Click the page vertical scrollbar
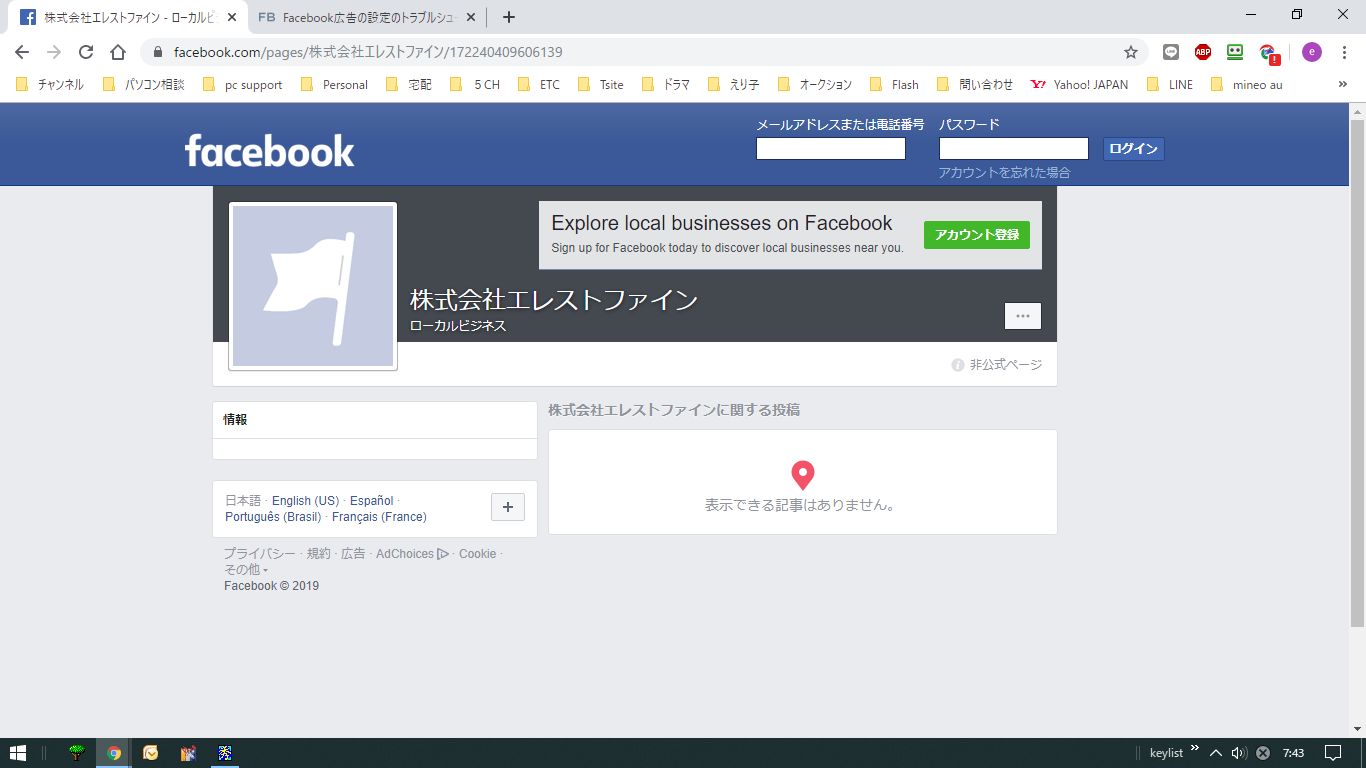This screenshot has width=1366, height=768. pos(1357,372)
